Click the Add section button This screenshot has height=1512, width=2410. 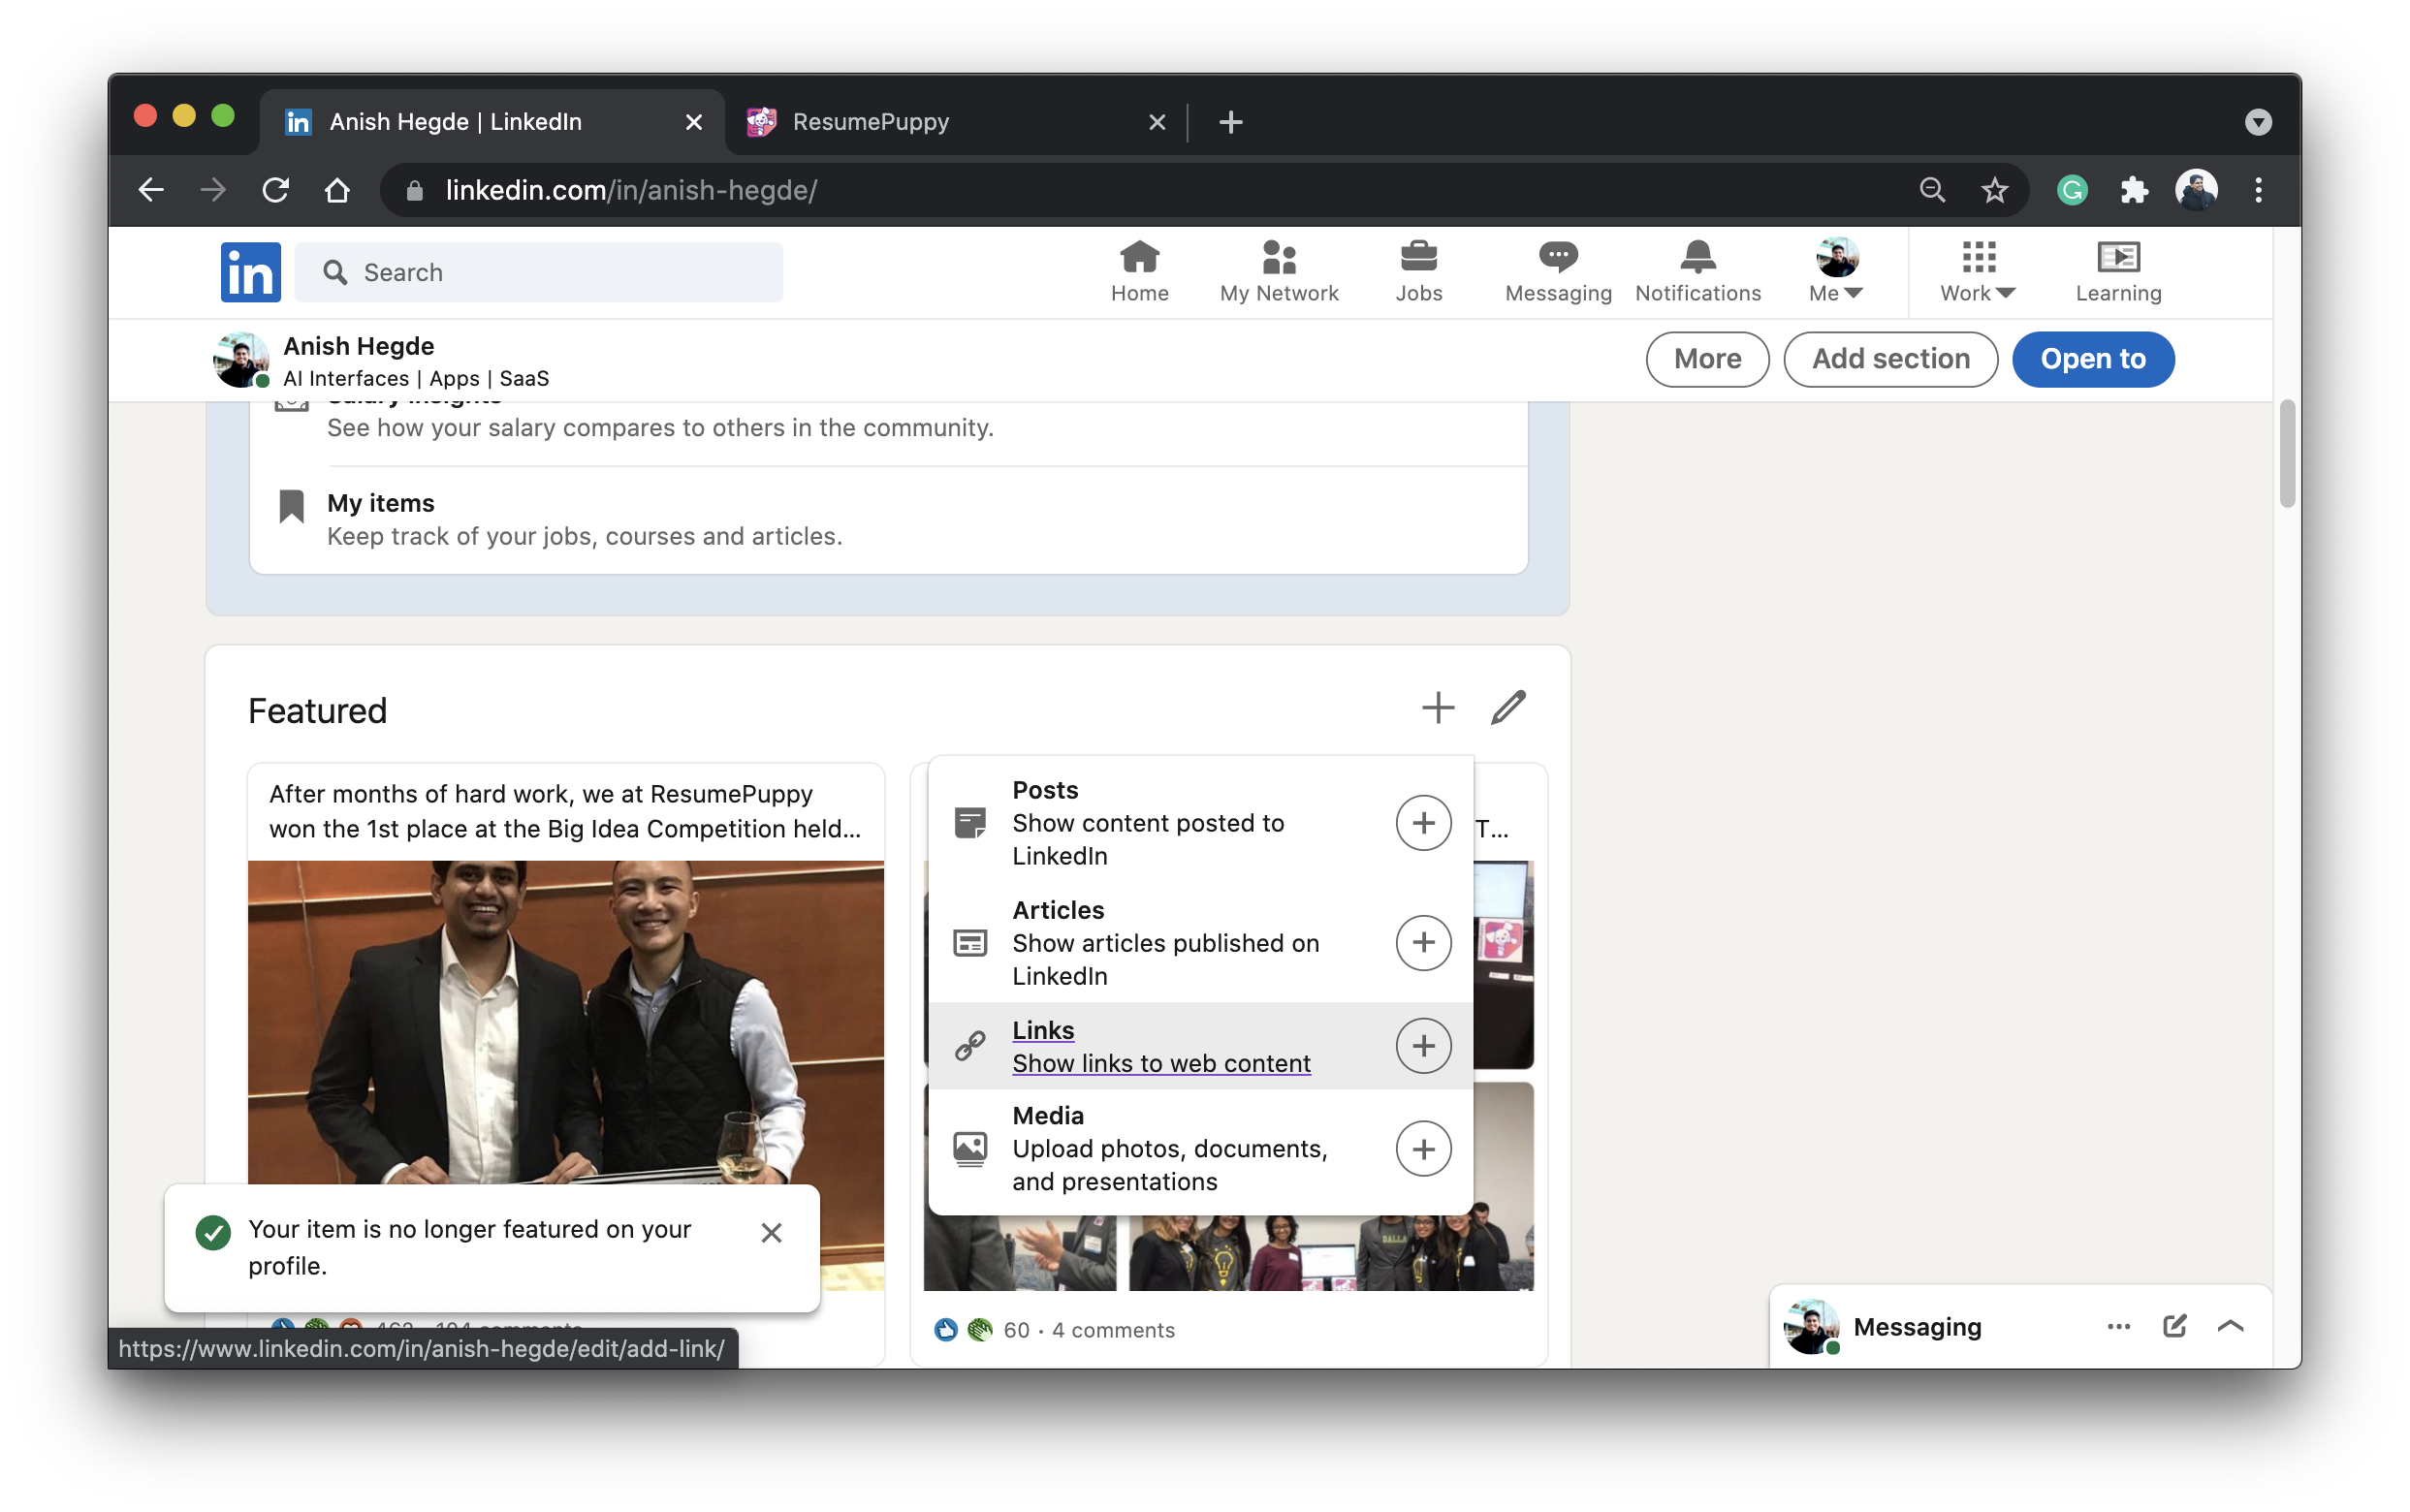click(x=1890, y=359)
